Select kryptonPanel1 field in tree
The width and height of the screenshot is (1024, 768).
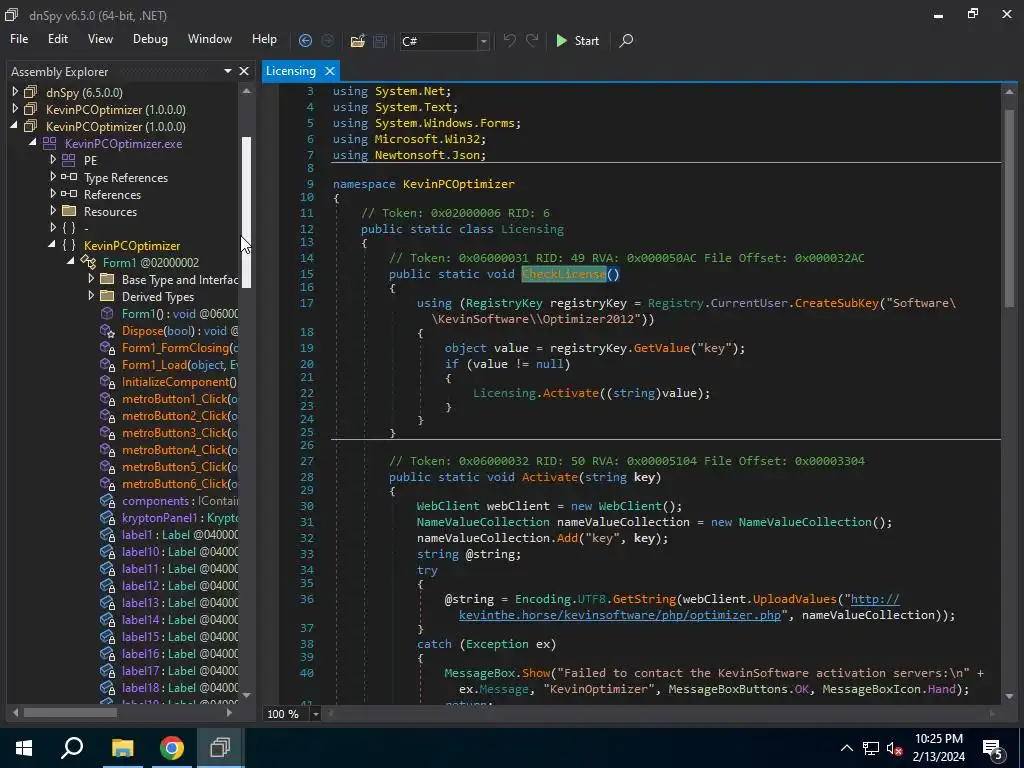point(180,517)
